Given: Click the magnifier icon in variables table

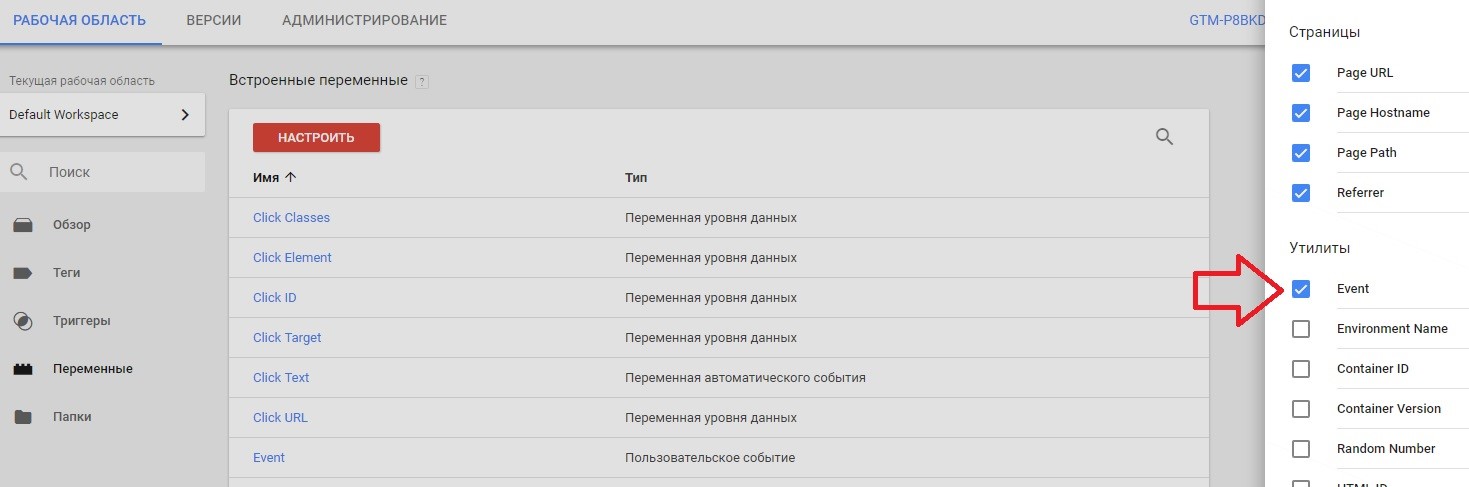Looking at the screenshot, I should click(x=1164, y=137).
